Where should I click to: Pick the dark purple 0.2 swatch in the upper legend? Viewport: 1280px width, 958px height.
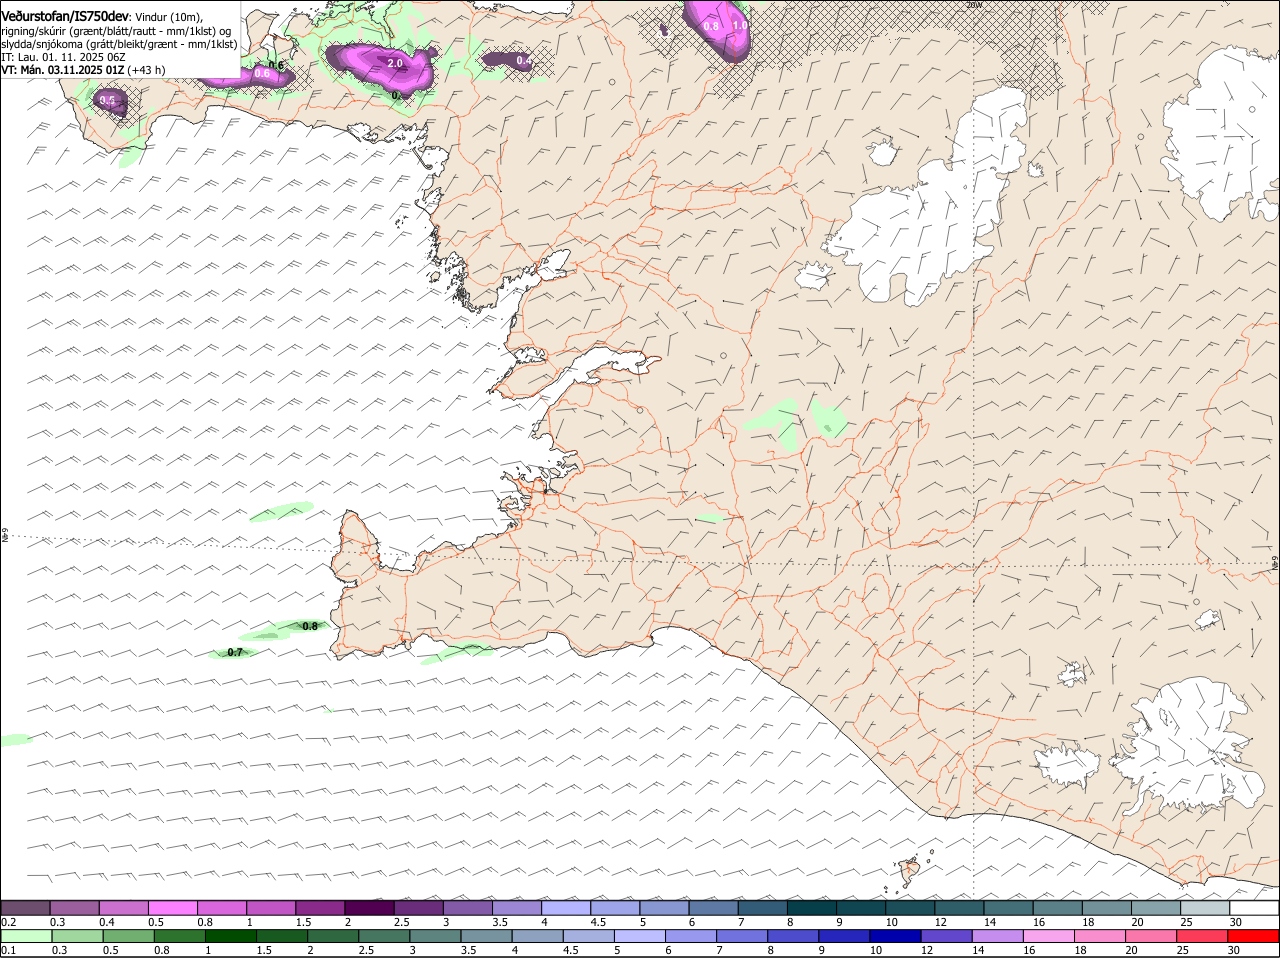tap(26, 908)
